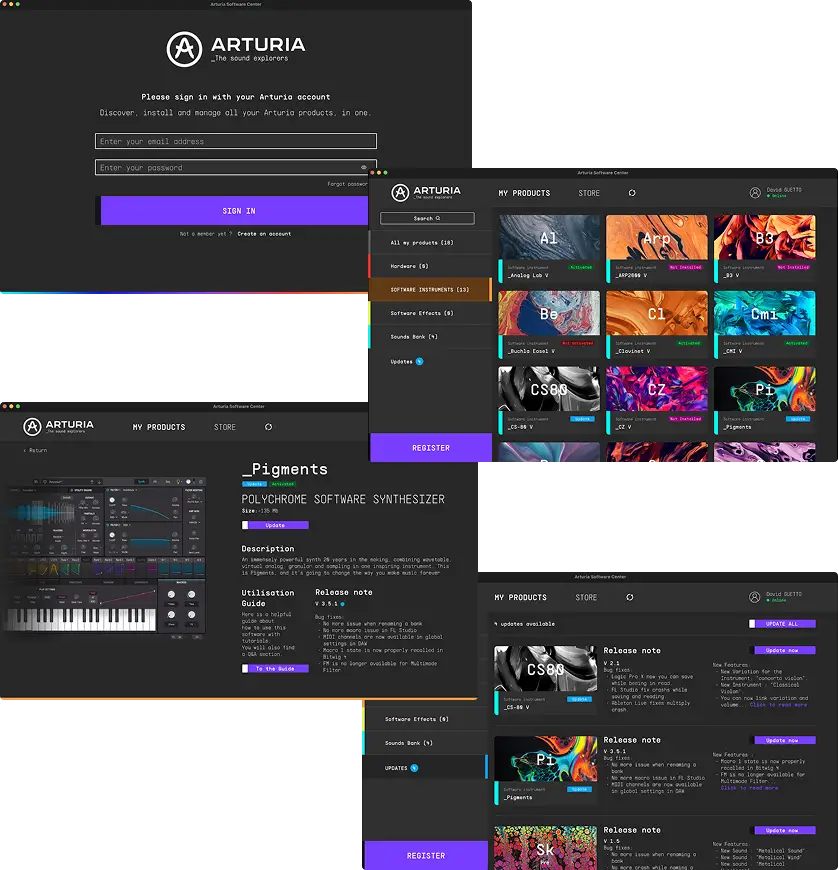Open the CS80 thumbnail in the updates list
This screenshot has height=870, width=838.
click(x=546, y=669)
